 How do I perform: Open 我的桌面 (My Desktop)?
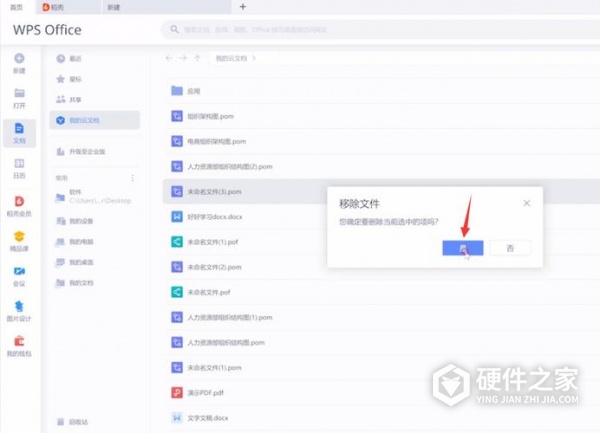pos(75,262)
